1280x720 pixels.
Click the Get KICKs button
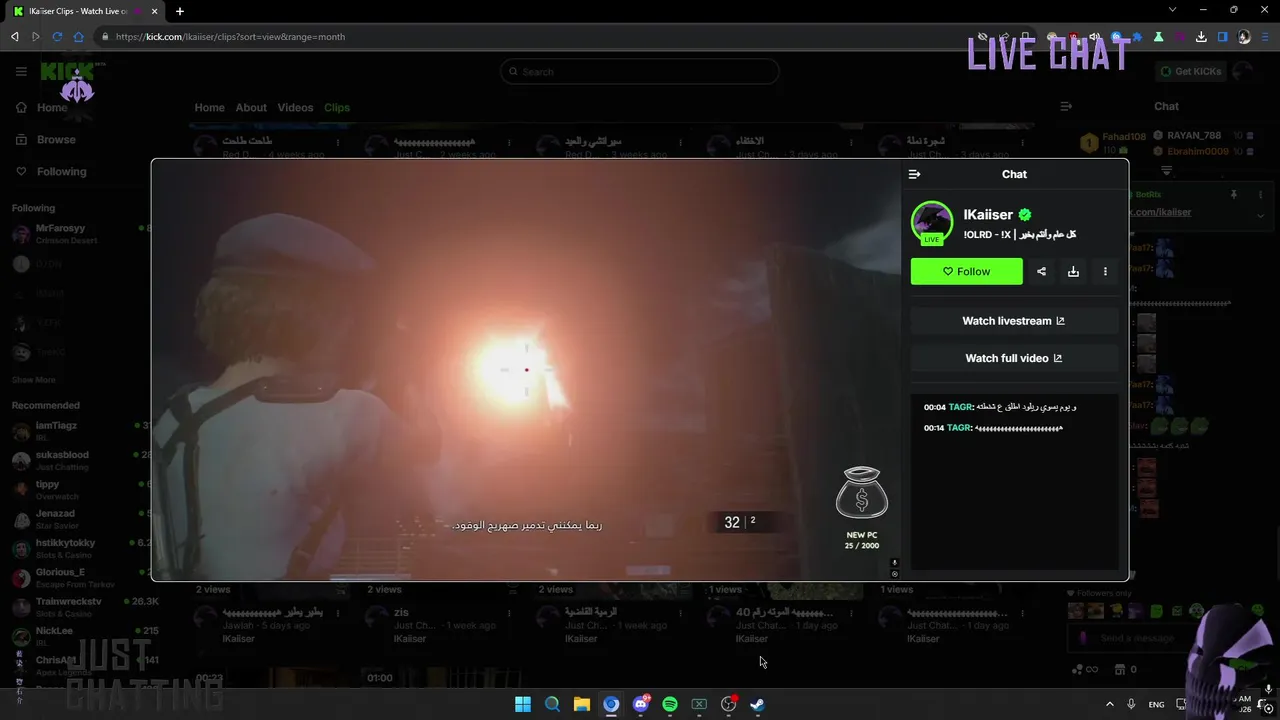click(x=1190, y=72)
